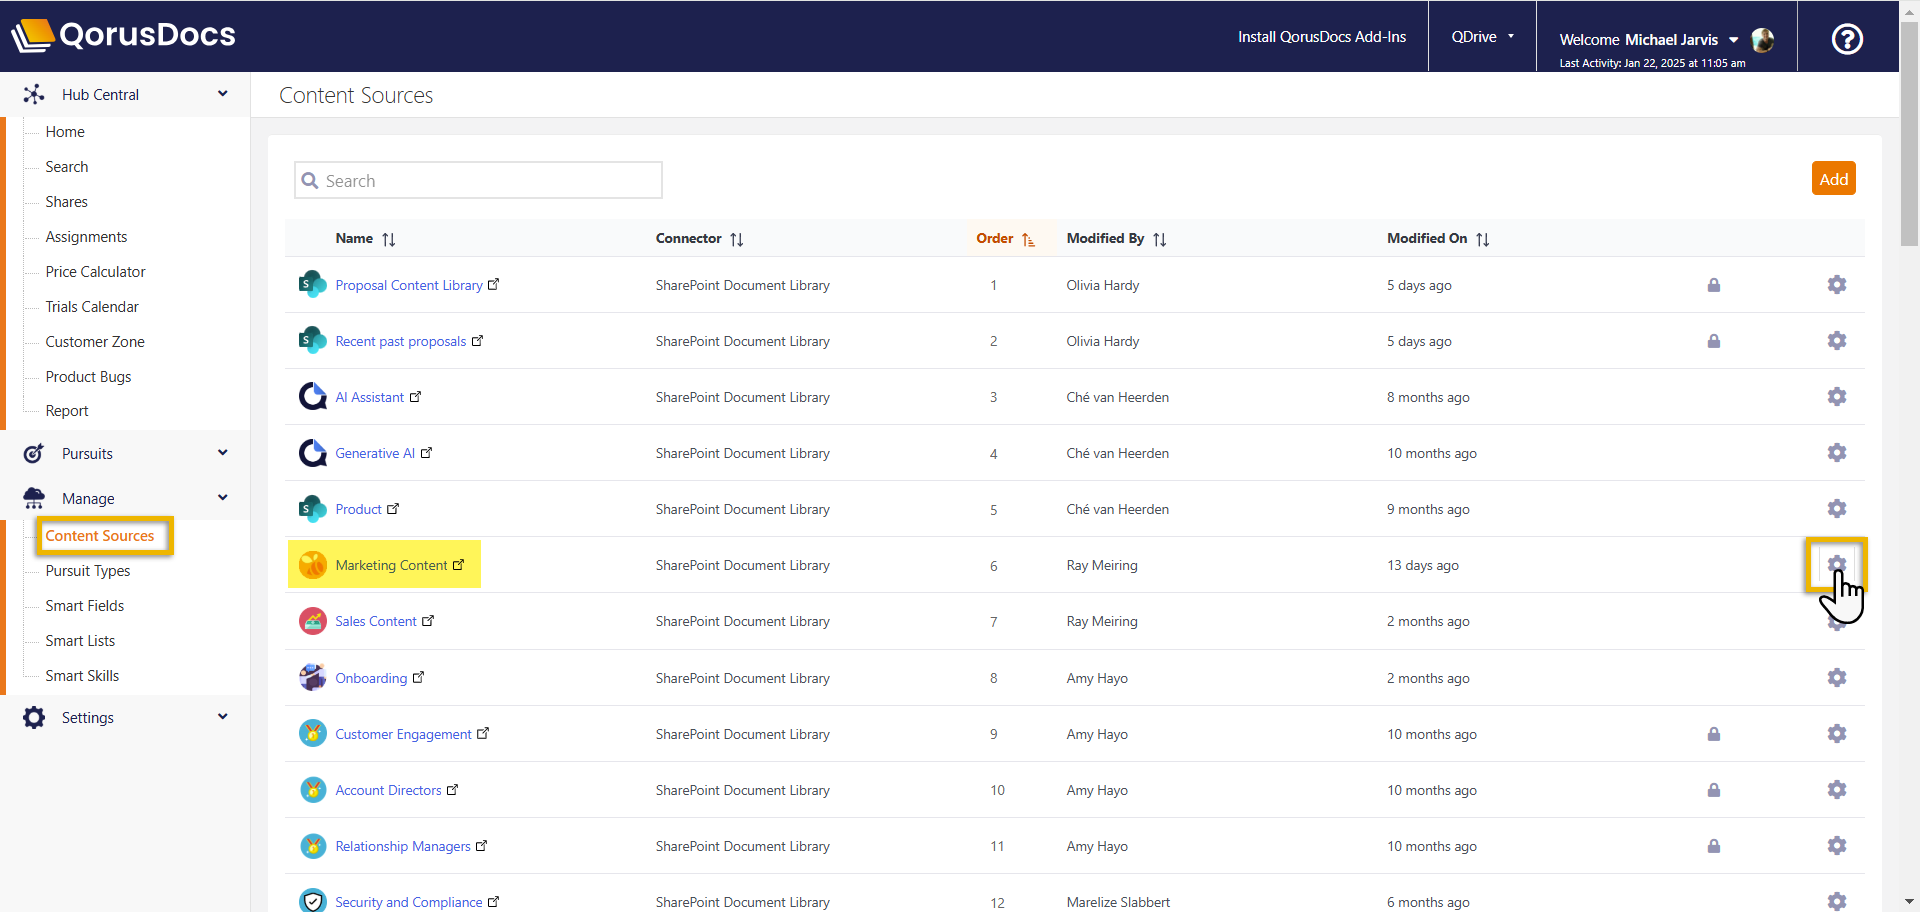Open Smart Lists in sidebar

tap(80, 640)
